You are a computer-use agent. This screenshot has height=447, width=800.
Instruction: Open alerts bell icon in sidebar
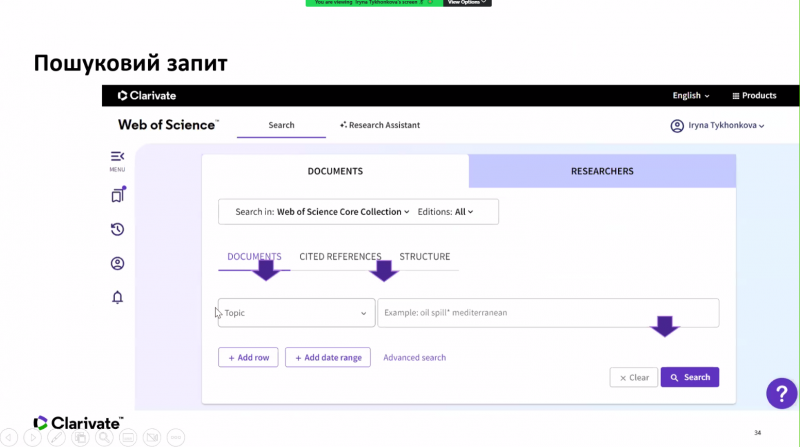117,297
